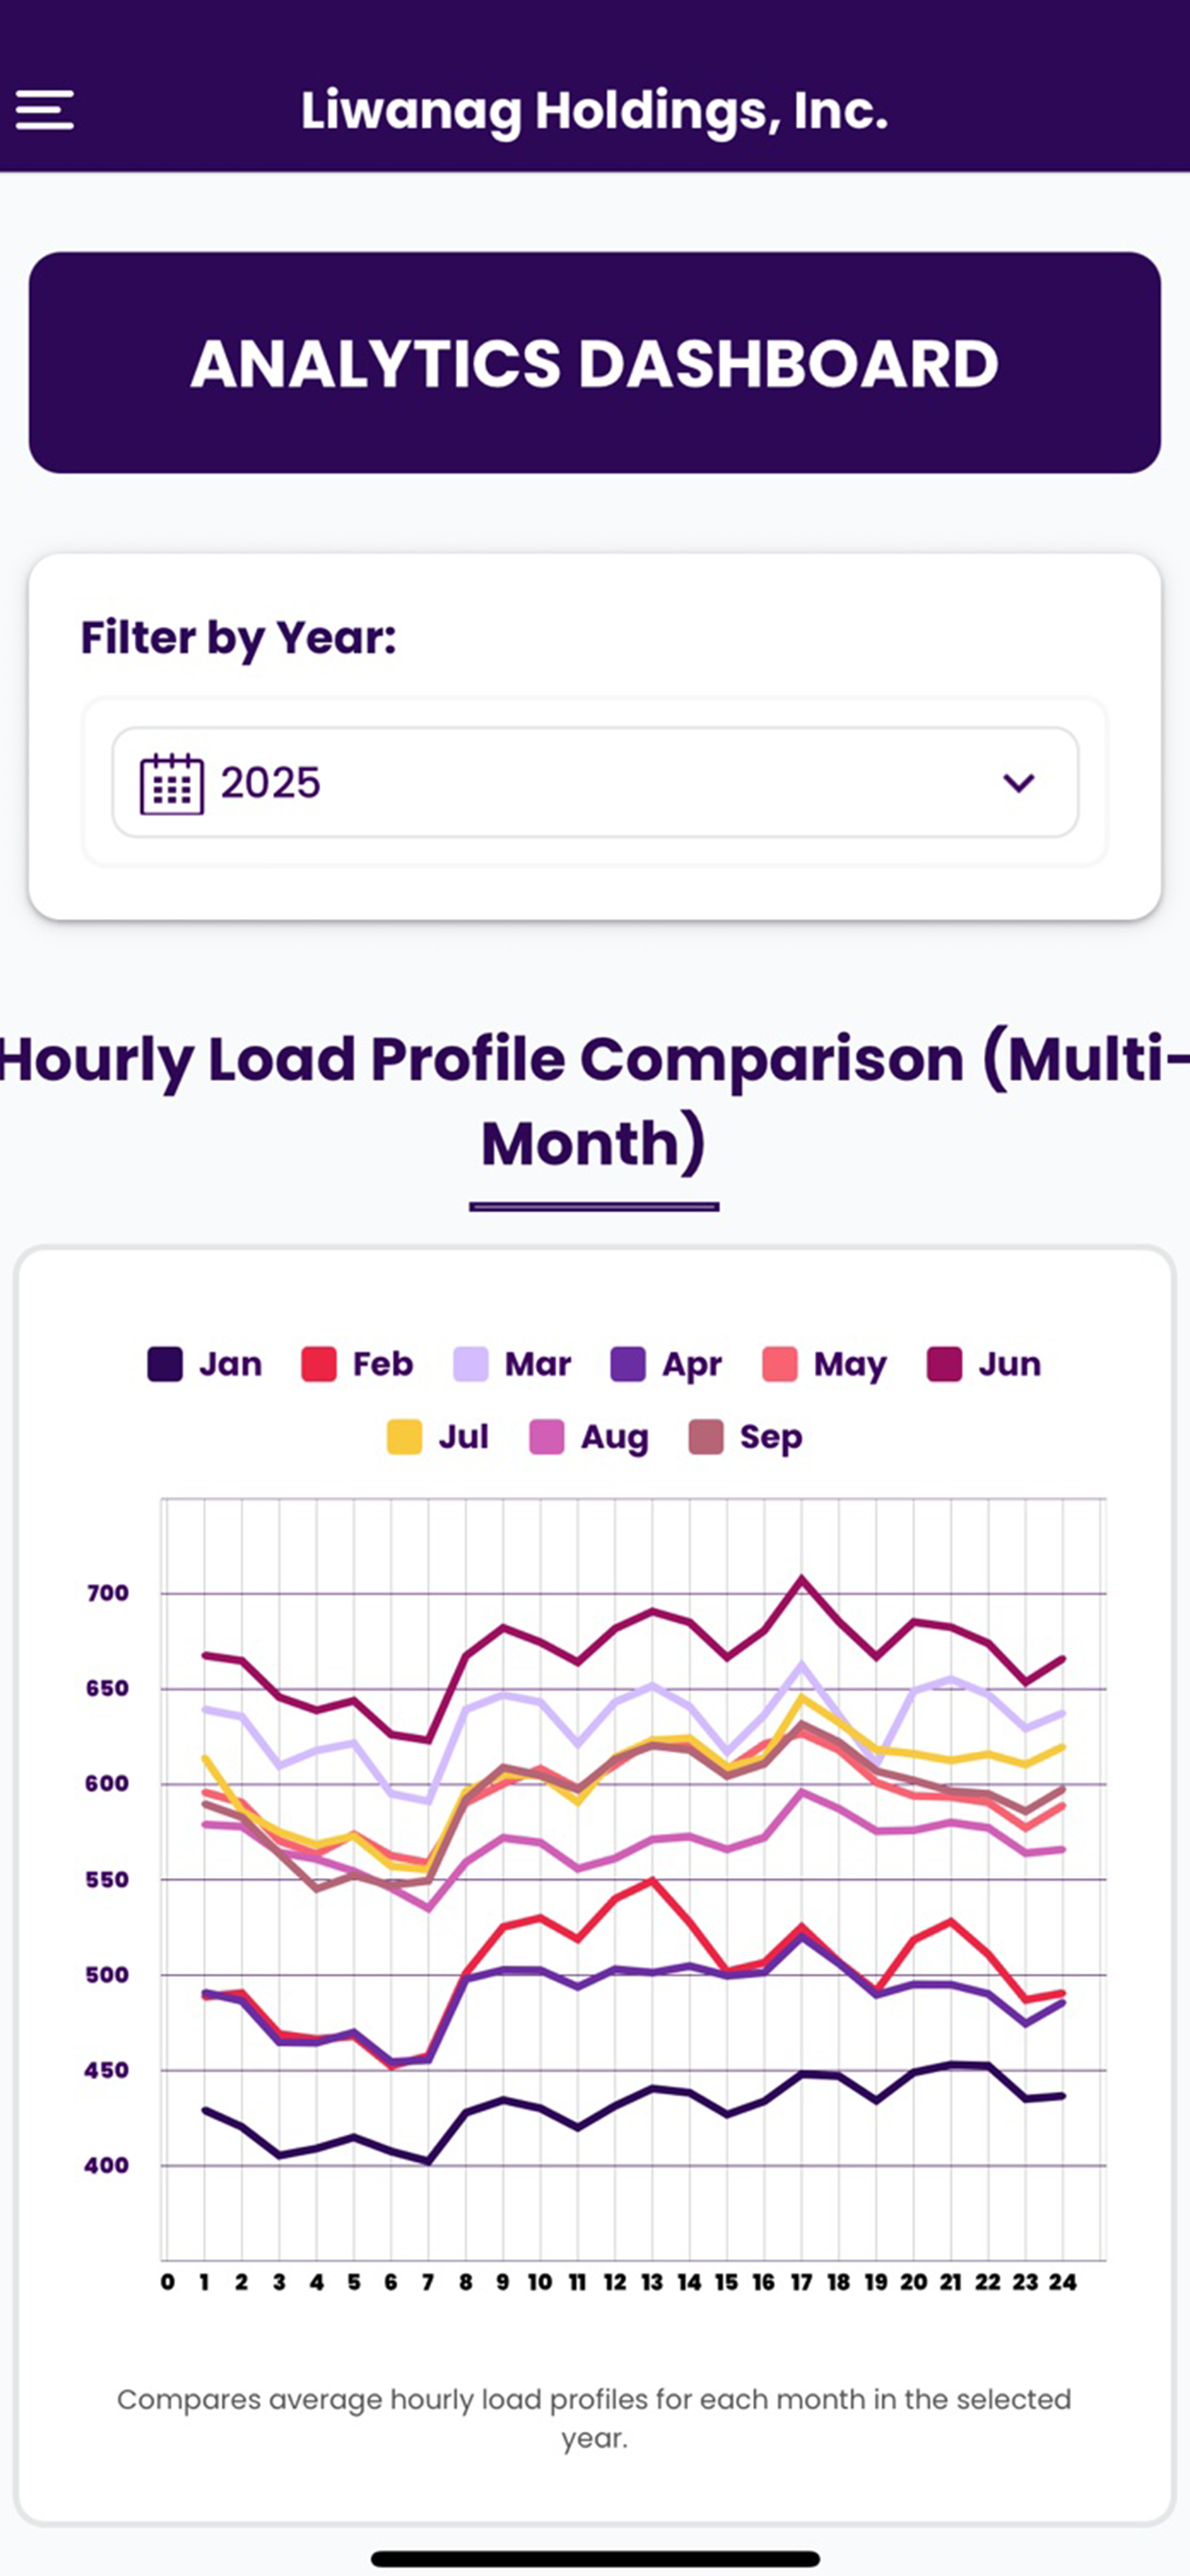Click the hour 24 x-axis label
This screenshot has width=1190, height=2576.
click(1062, 2282)
